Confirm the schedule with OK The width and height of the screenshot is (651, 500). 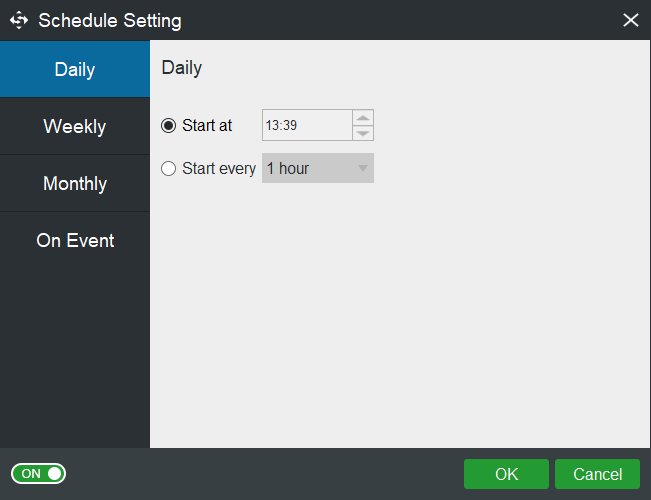point(506,474)
